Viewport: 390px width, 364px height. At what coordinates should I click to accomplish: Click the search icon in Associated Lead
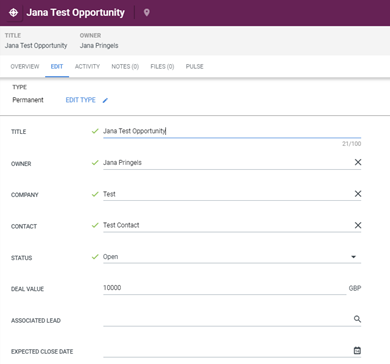click(x=357, y=319)
